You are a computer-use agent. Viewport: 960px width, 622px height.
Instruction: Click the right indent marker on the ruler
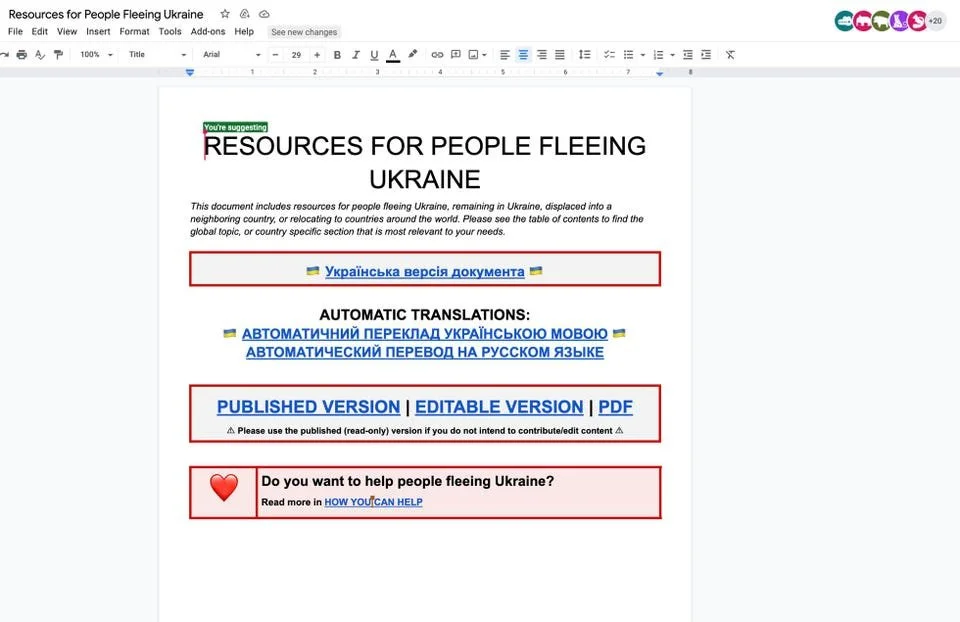659,73
